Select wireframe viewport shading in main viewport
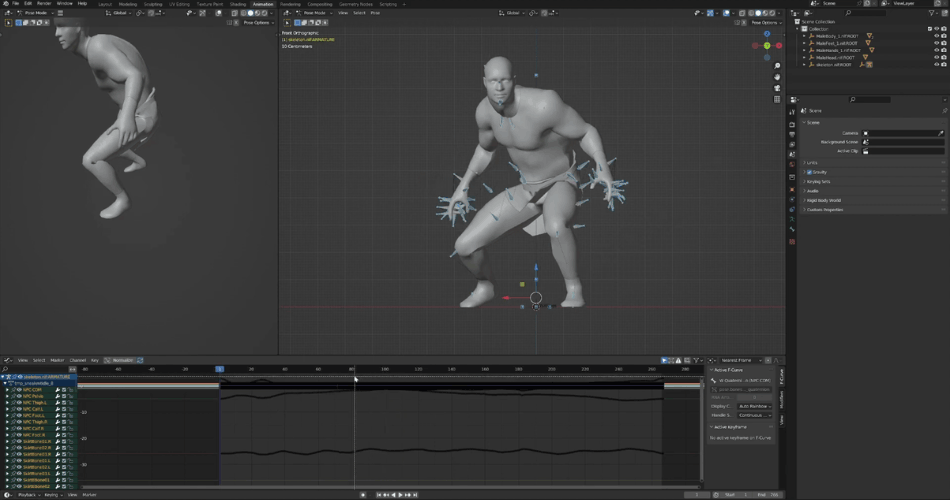This screenshot has height=500, width=950. click(x=751, y=13)
